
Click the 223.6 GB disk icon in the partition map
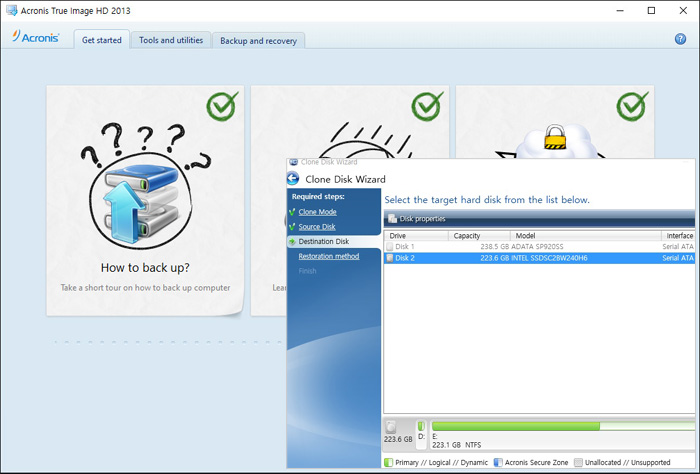[x=391, y=428]
